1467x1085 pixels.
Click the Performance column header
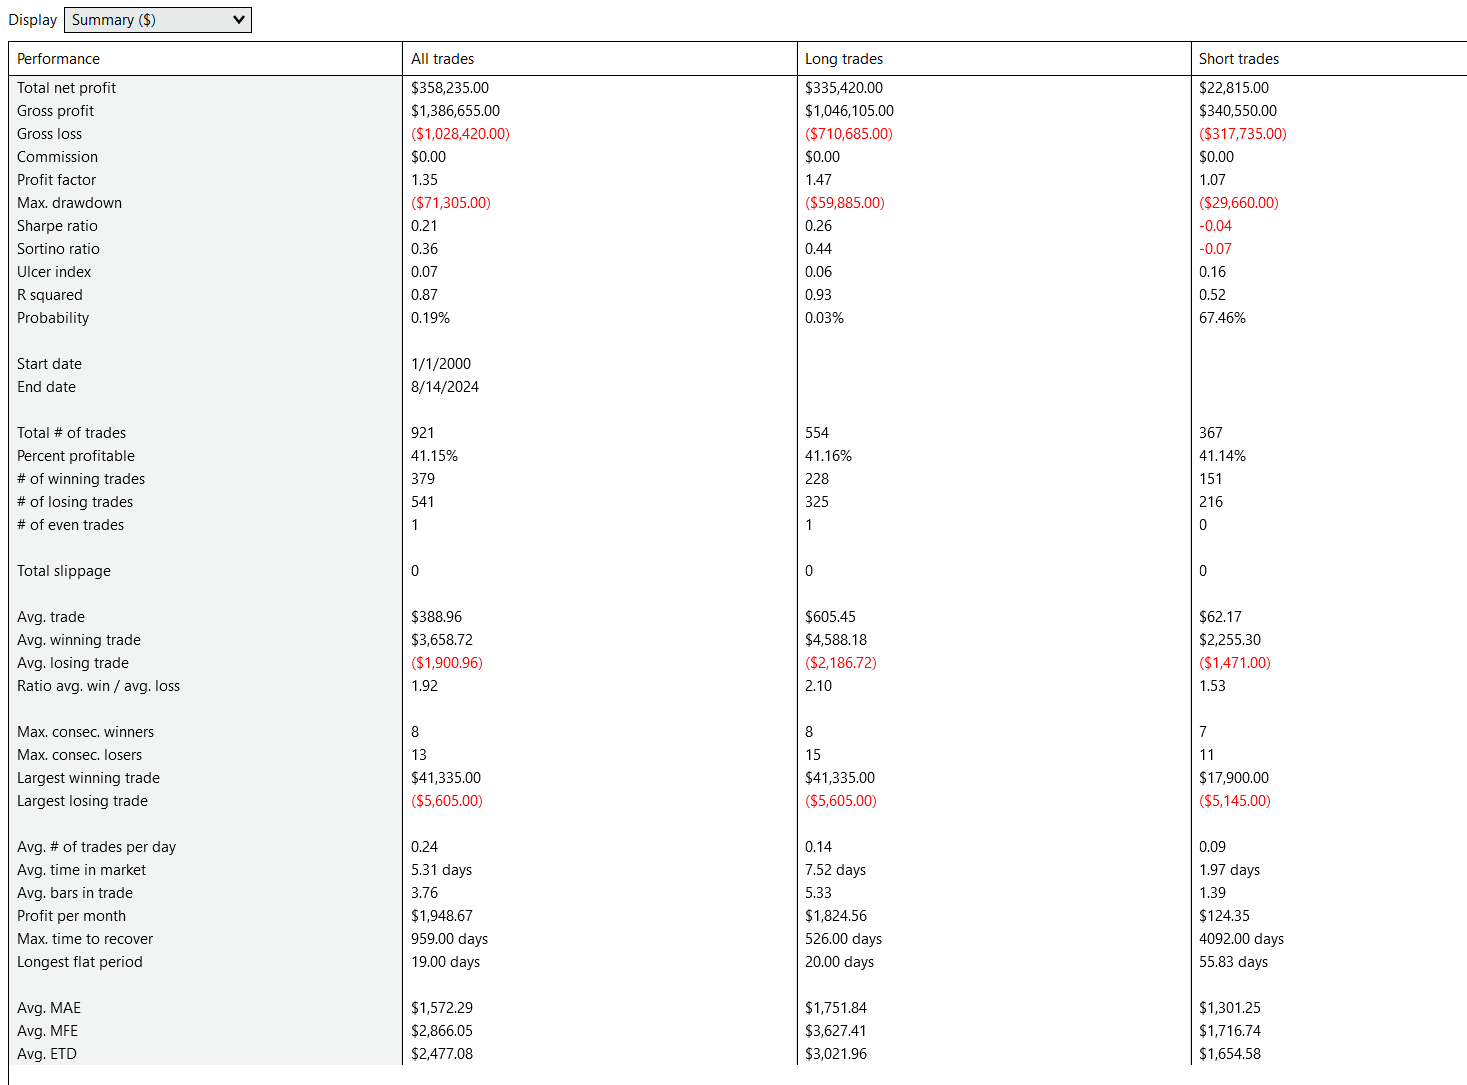tap(58, 59)
